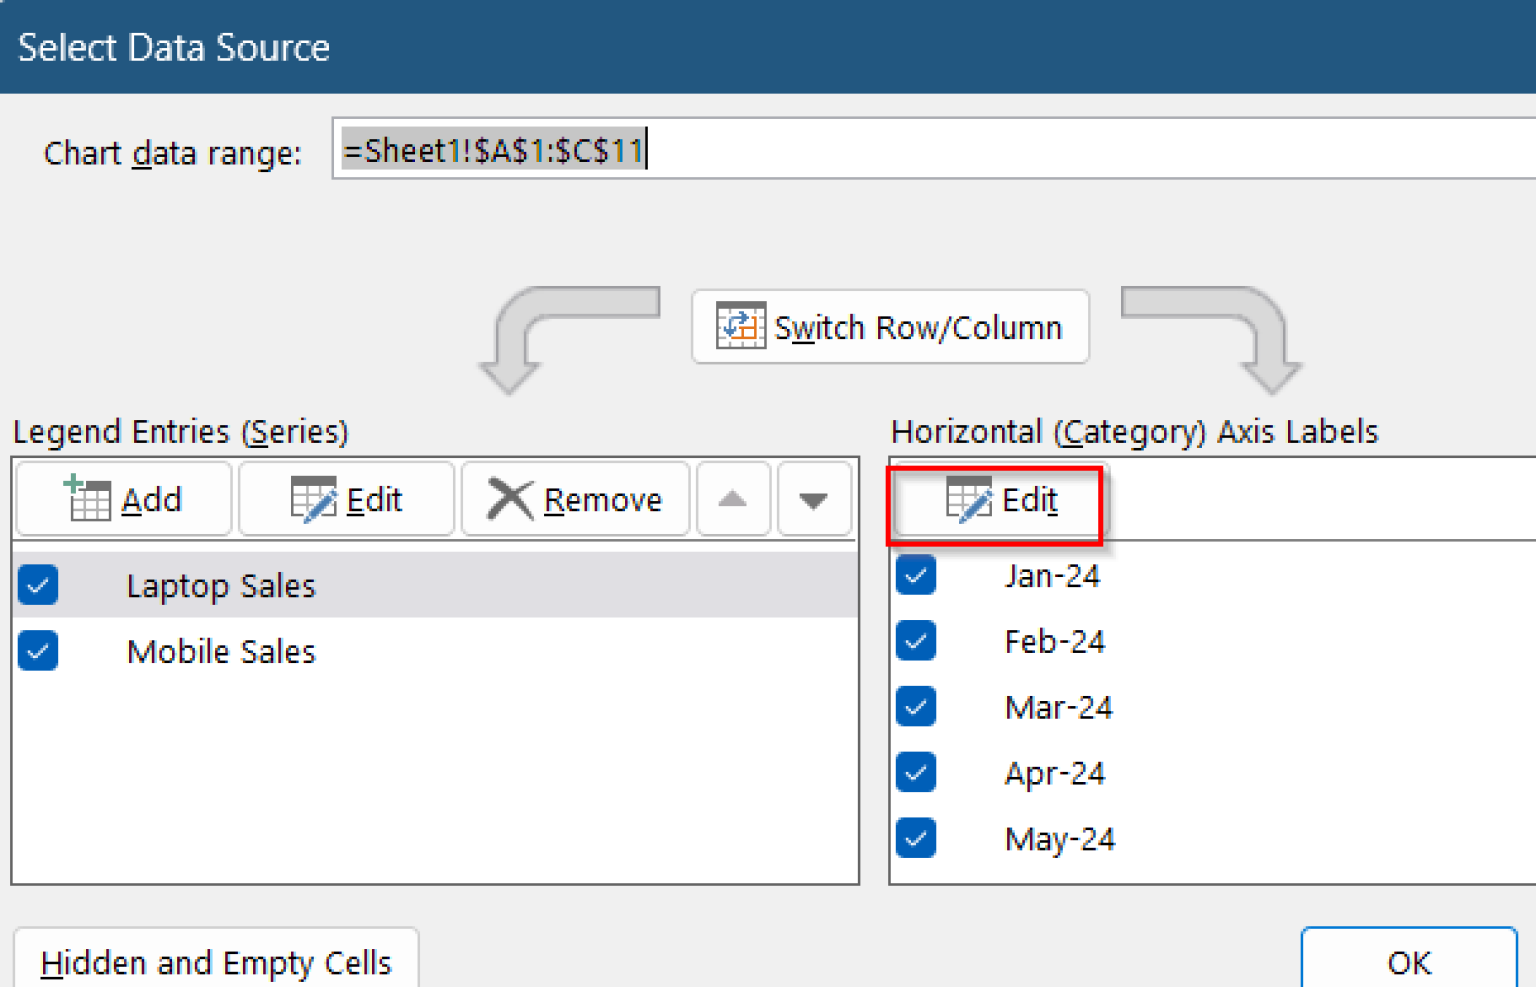Click the Edit axis labels icon

tap(967, 501)
